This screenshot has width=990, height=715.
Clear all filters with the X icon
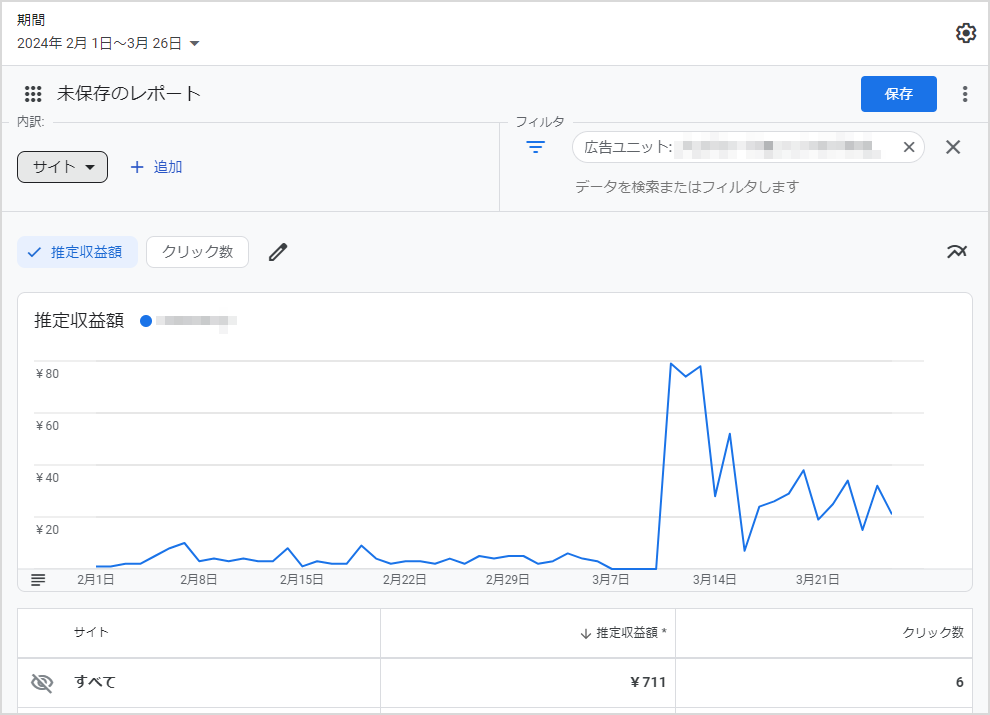(953, 147)
